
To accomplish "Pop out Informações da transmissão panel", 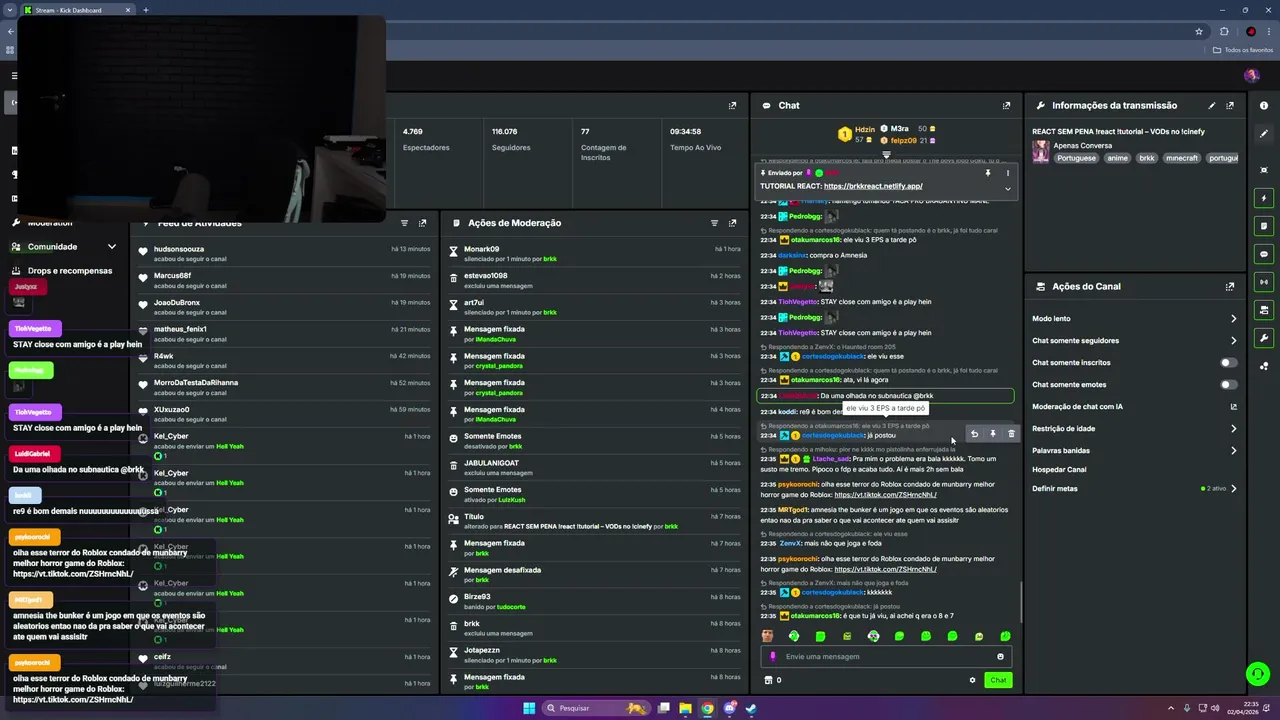I will pyautogui.click(x=1230, y=105).
